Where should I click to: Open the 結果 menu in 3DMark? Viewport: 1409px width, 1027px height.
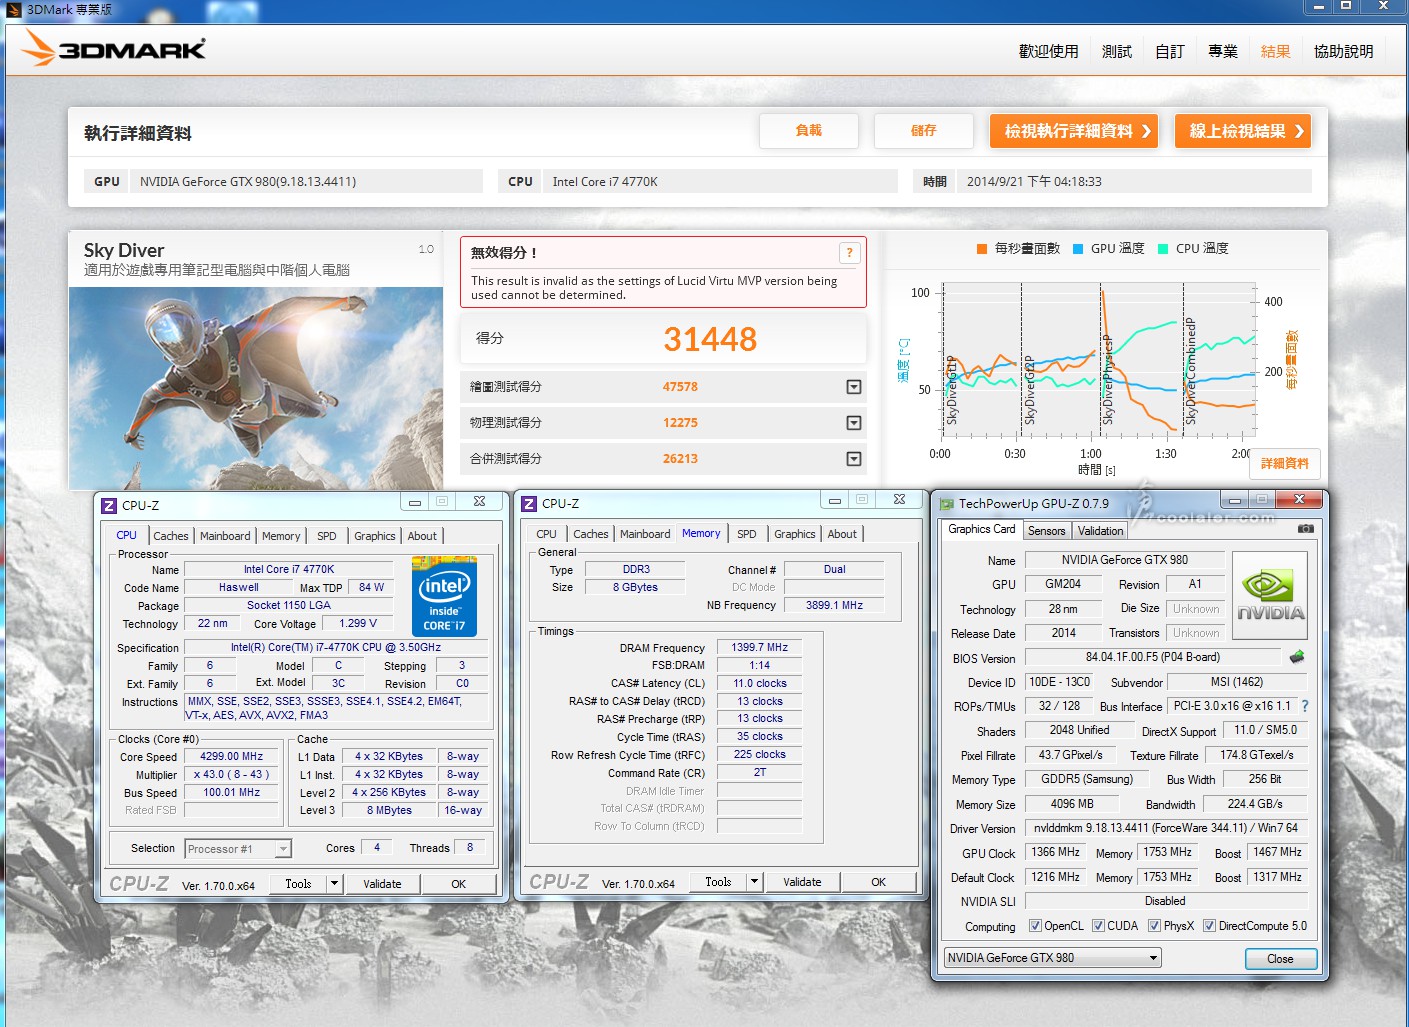pyautogui.click(x=1275, y=51)
